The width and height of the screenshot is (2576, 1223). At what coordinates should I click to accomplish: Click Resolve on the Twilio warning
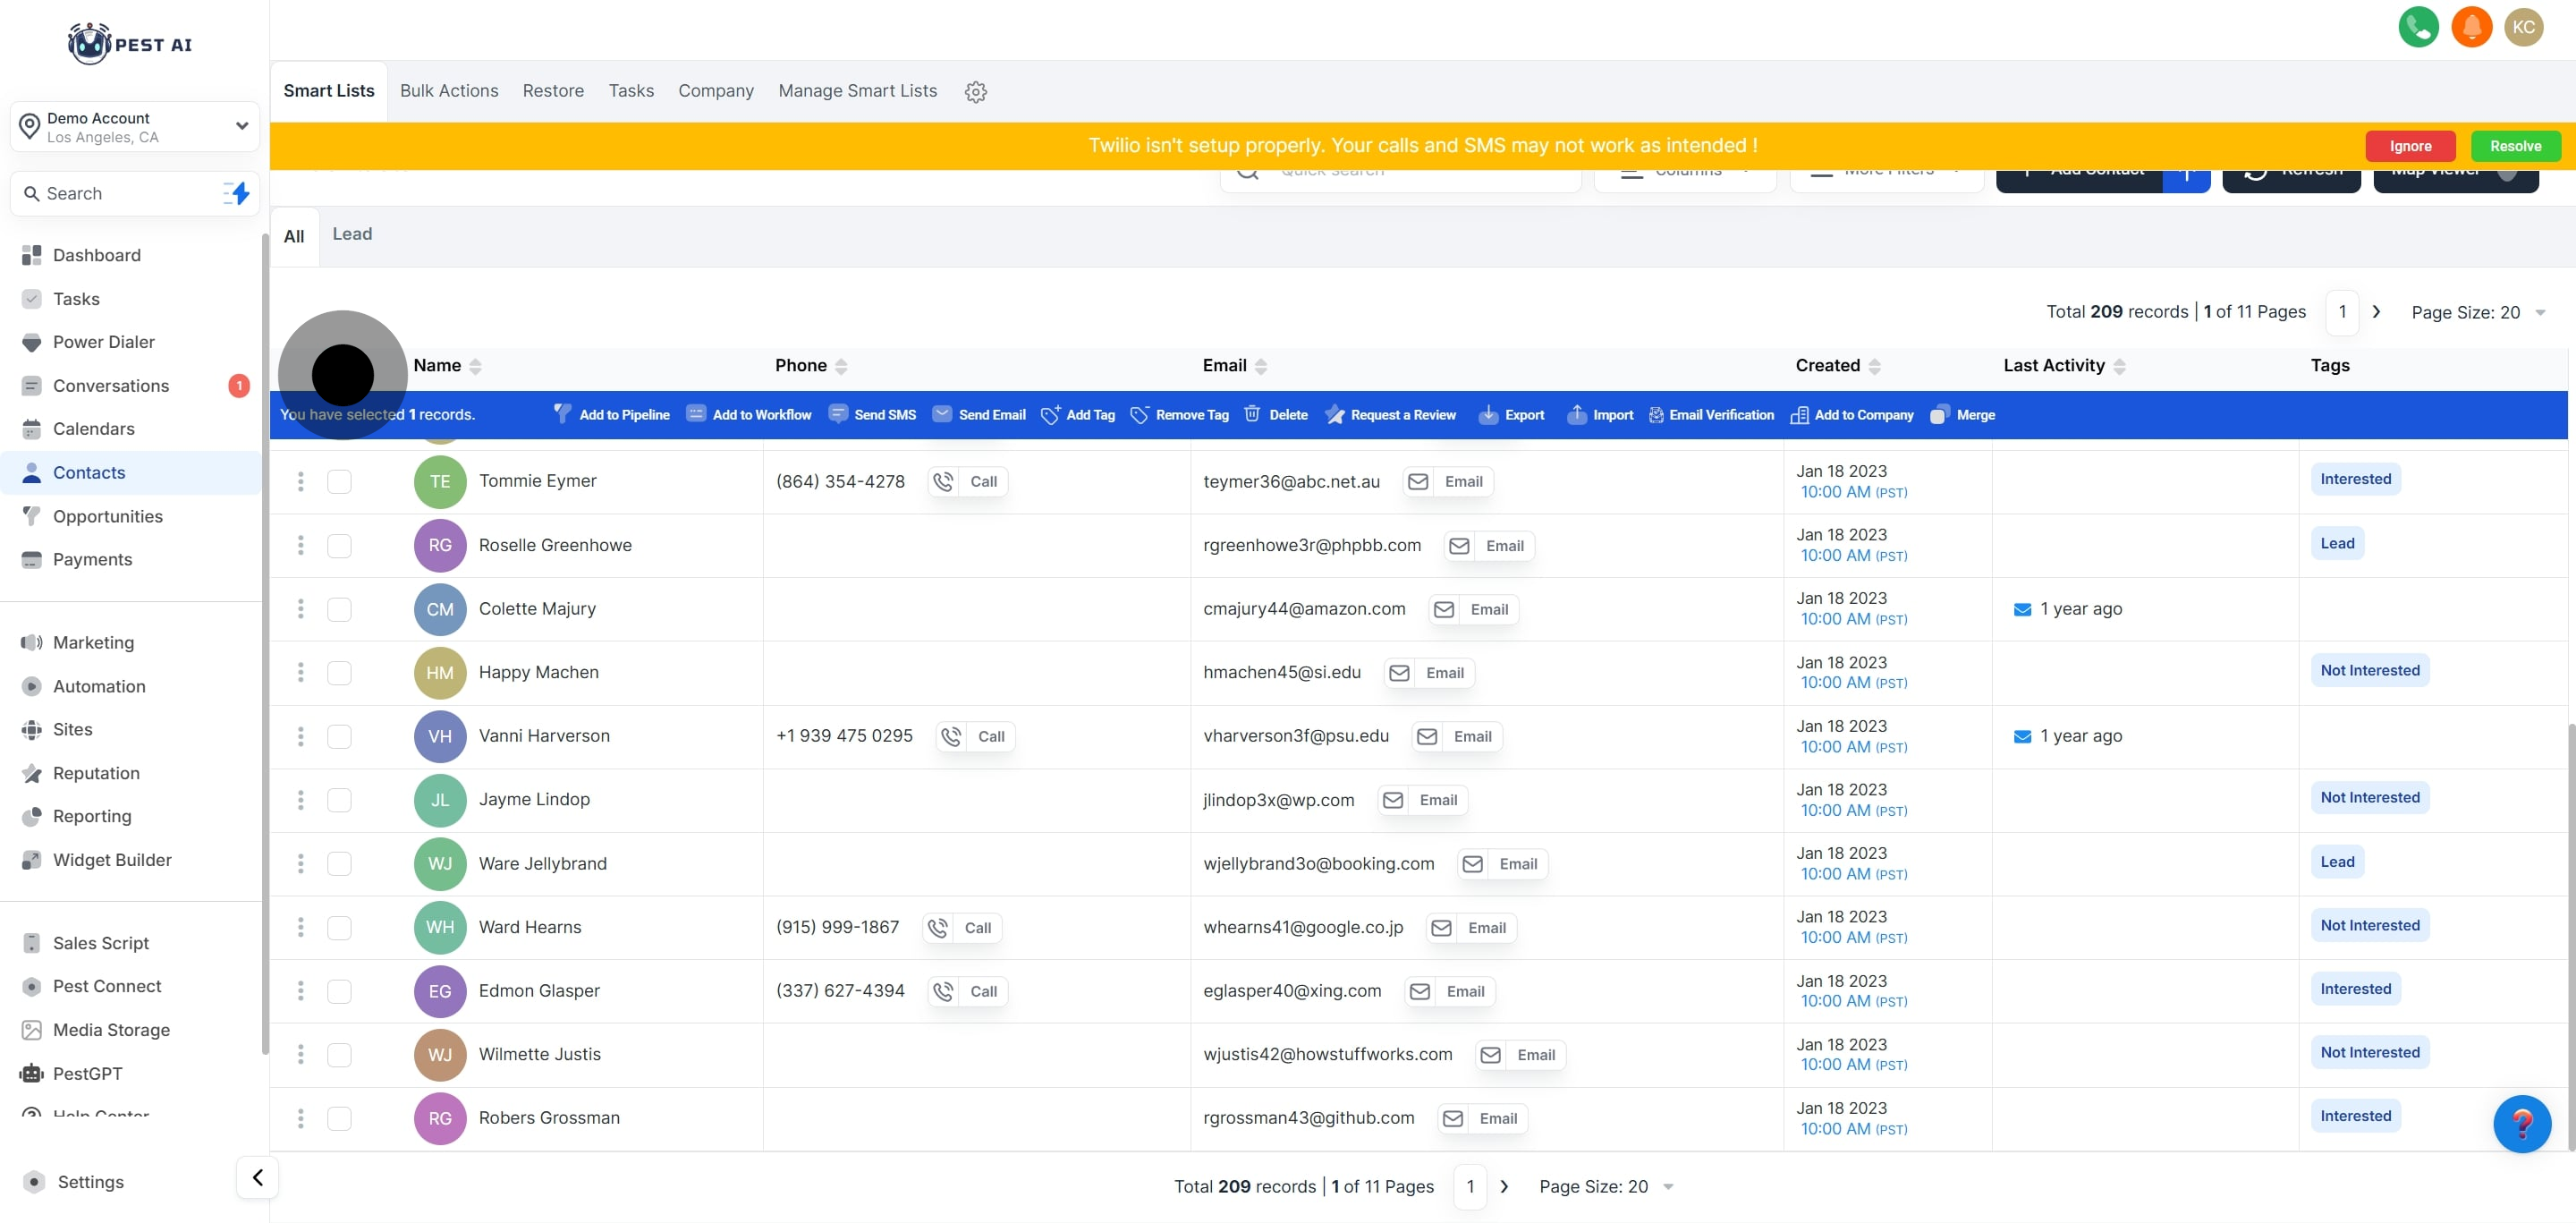[2514, 146]
